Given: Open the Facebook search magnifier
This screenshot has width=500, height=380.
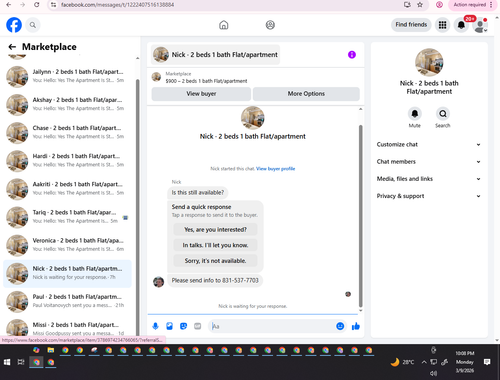Looking at the screenshot, I should point(33,25).
